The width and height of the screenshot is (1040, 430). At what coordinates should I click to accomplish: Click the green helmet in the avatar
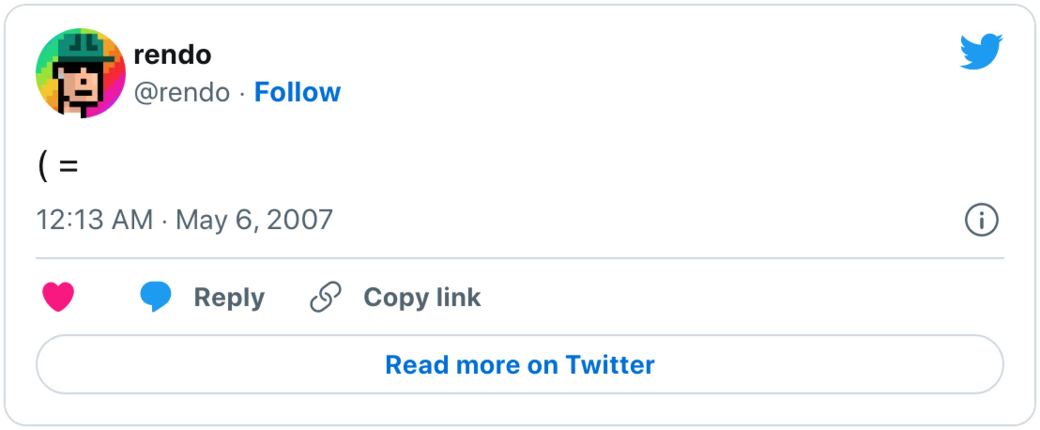(x=82, y=47)
